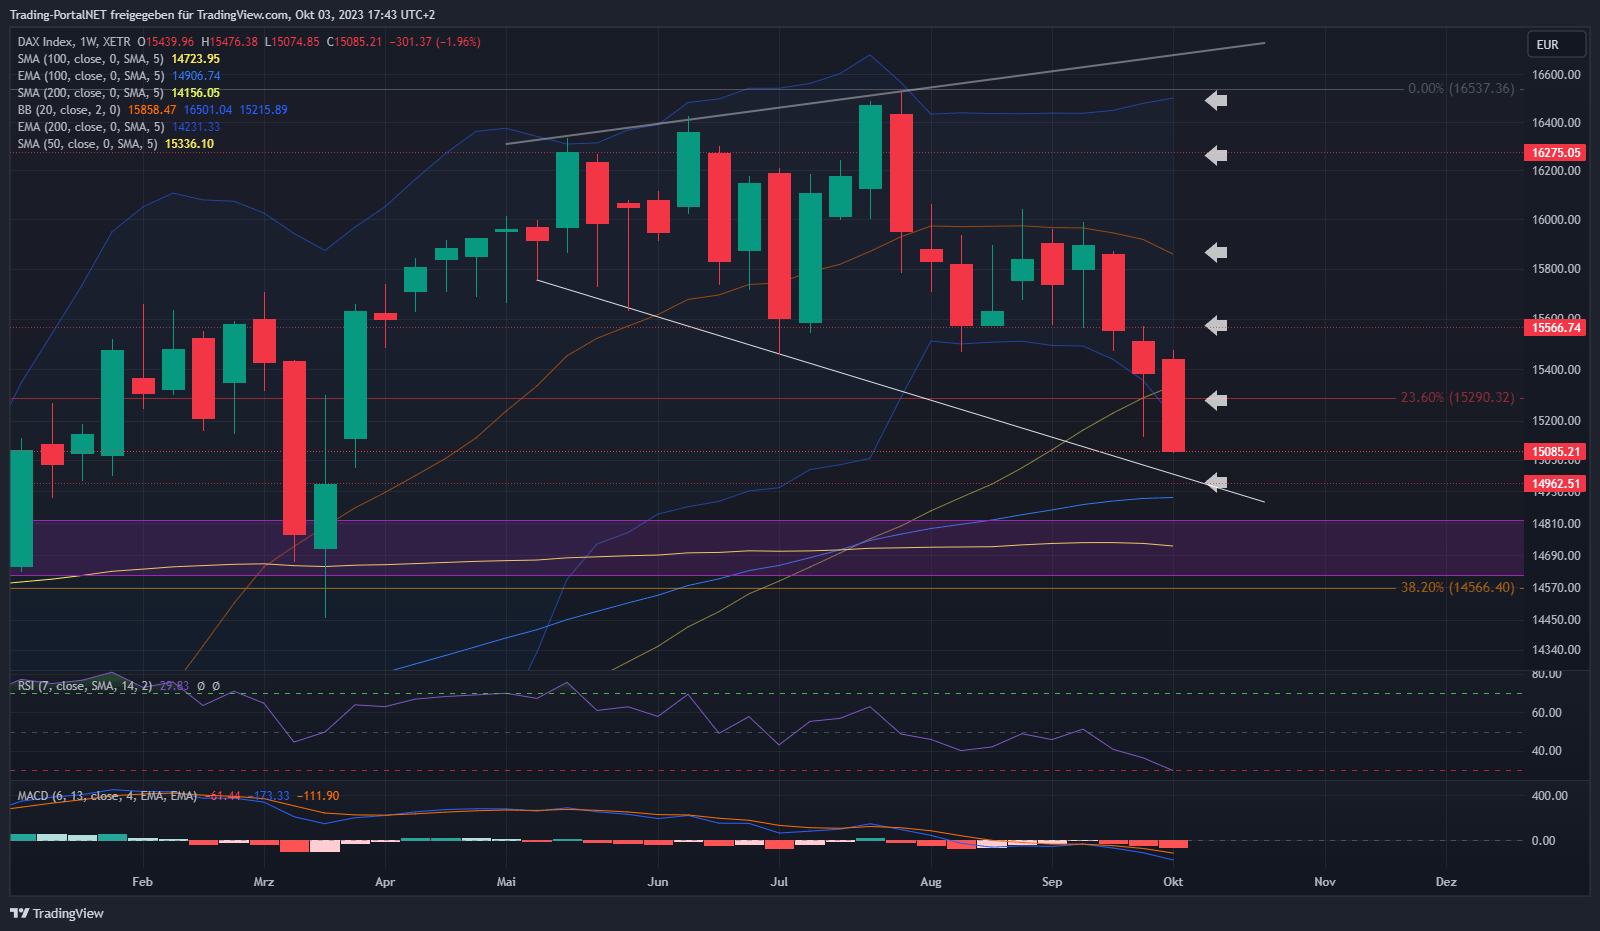The width and height of the screenshot is (1600, 931).
Task: Click the 15200.00 price axis value
Action: pos(1556,421)
